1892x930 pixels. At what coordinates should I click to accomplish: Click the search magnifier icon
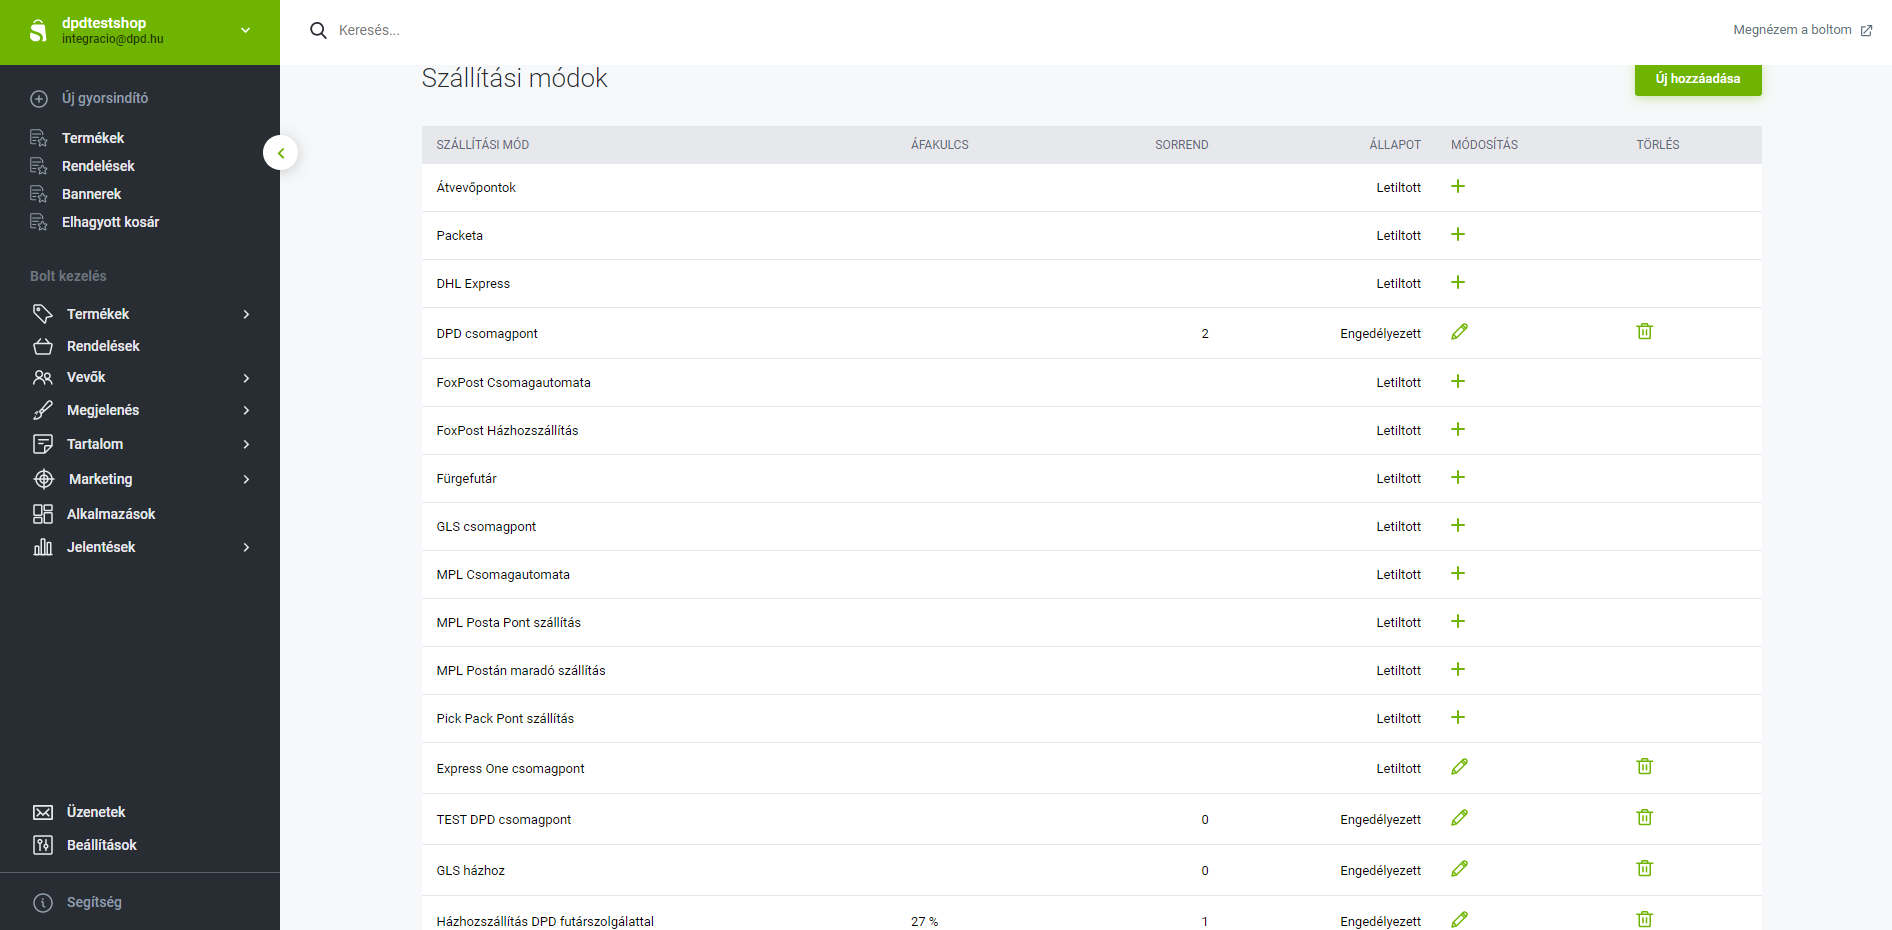click(318, 31)
